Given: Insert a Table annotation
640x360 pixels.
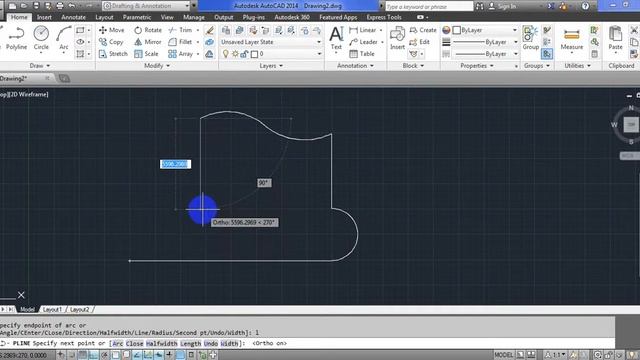Looking at the screenshot, I should click(x=362, y=53).
